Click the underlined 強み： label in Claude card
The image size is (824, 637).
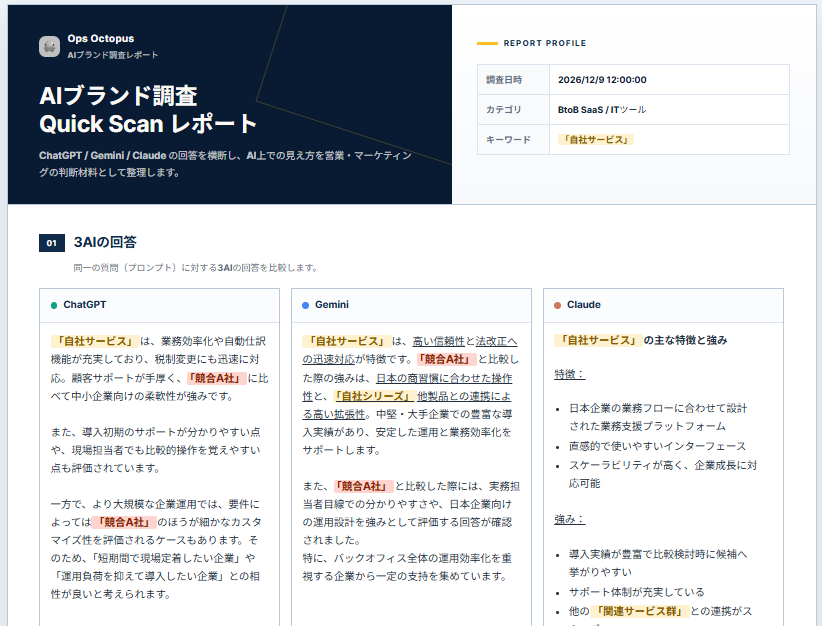pyautogui.click(x=570, y=520)
